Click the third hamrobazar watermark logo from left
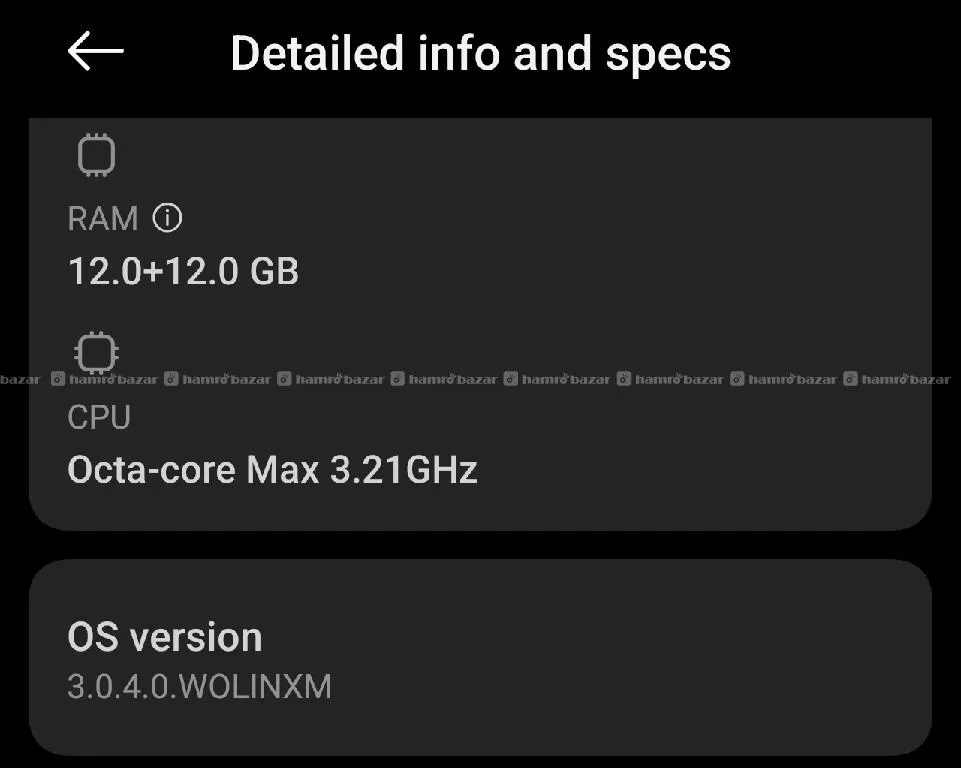The height and width of the screenshot is (768, 961). pyautogui.click(x=284, y=380)
